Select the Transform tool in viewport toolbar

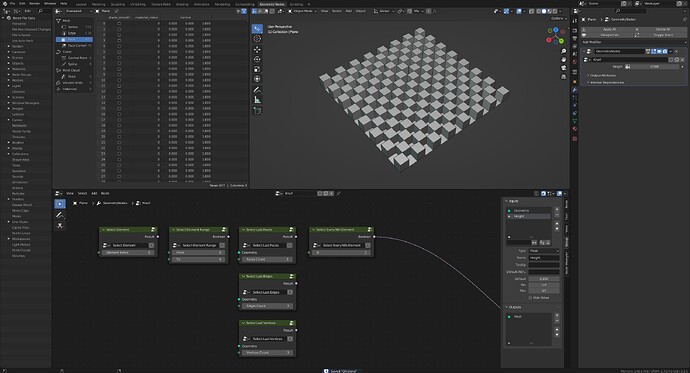tap(257, 79)
